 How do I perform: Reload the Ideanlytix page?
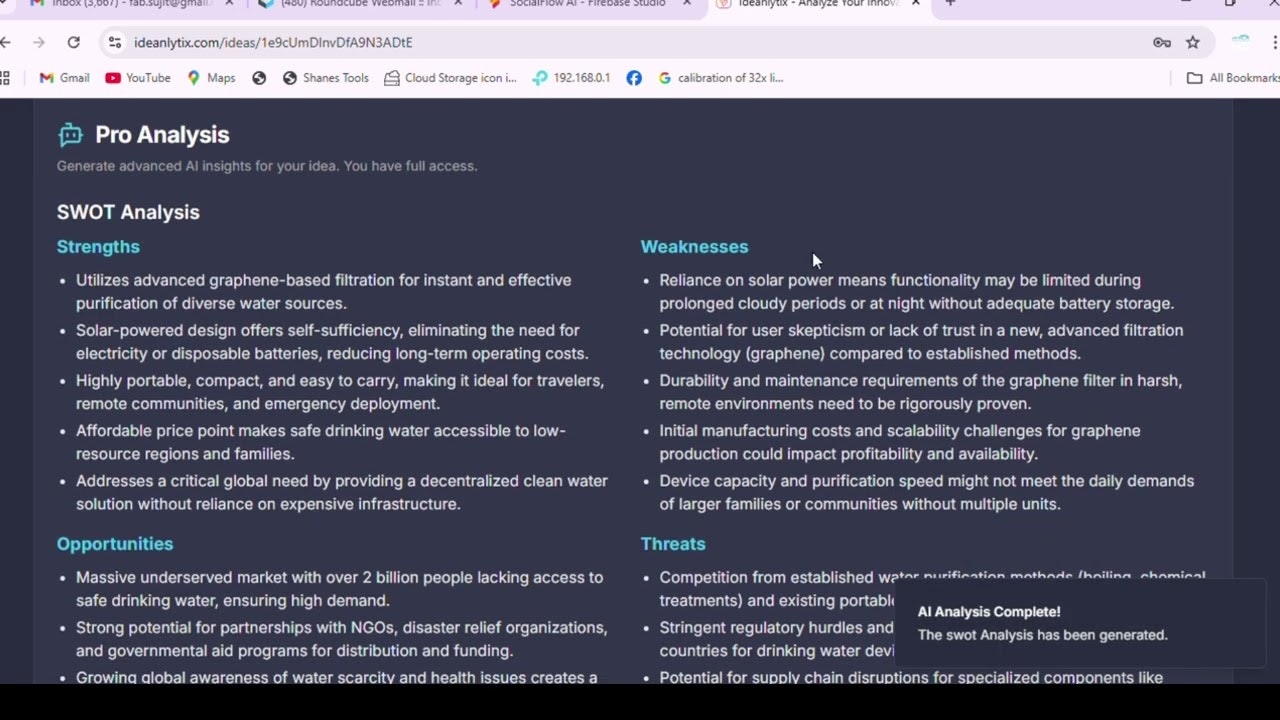tap(74, 42)
